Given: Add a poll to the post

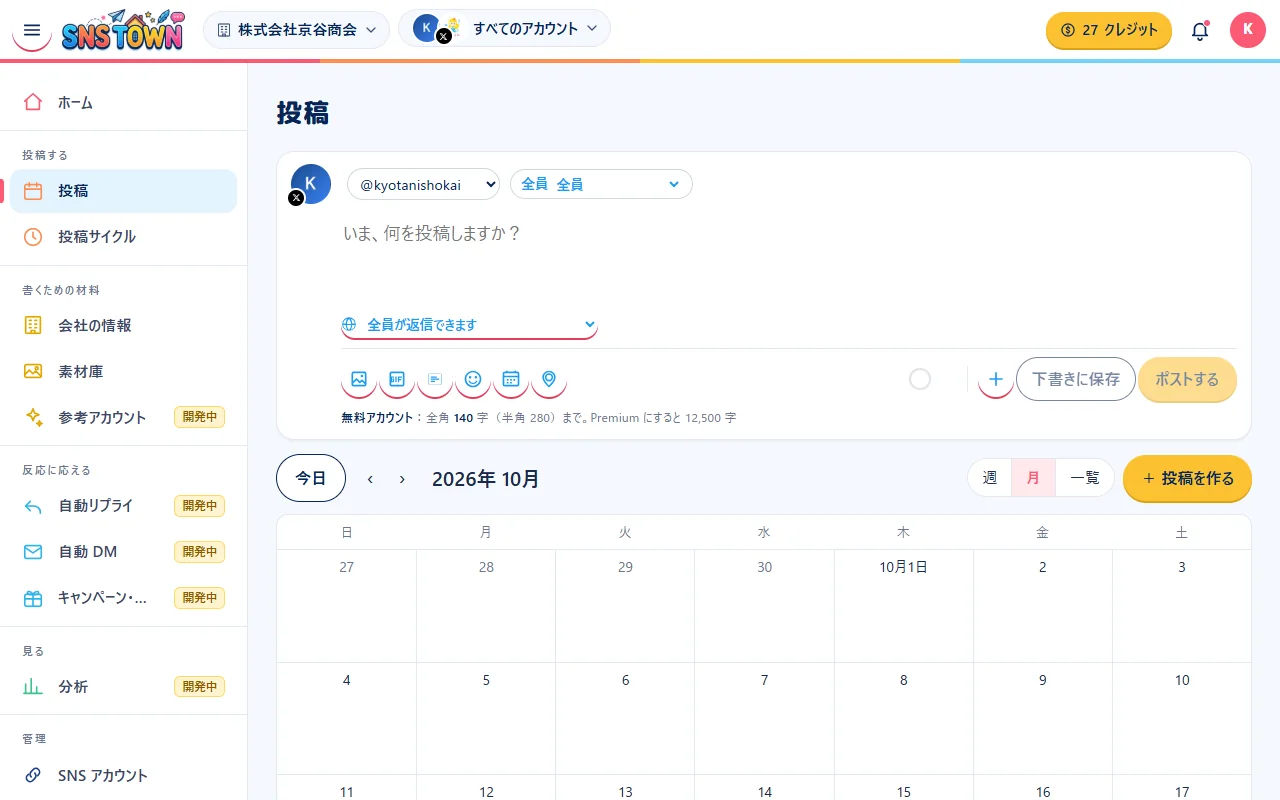Looking at the screenshot, I should [x=435, y=379].
